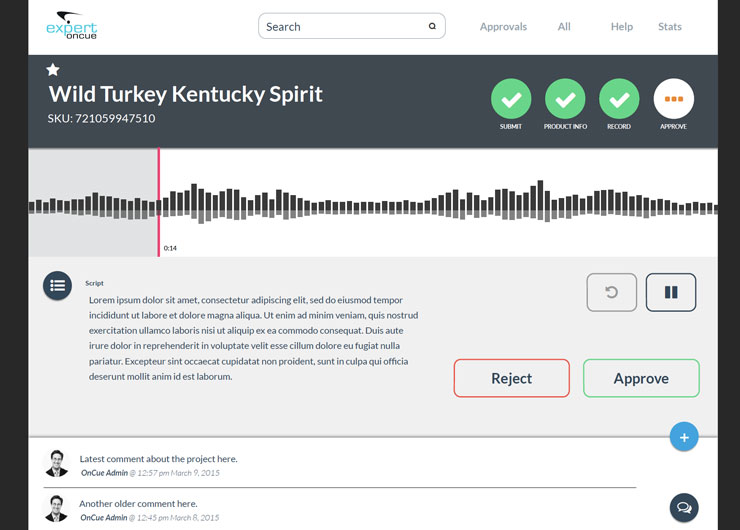
Task: Open the Approve step status circle
Action: pyautogui.click(x=673, y=99)
